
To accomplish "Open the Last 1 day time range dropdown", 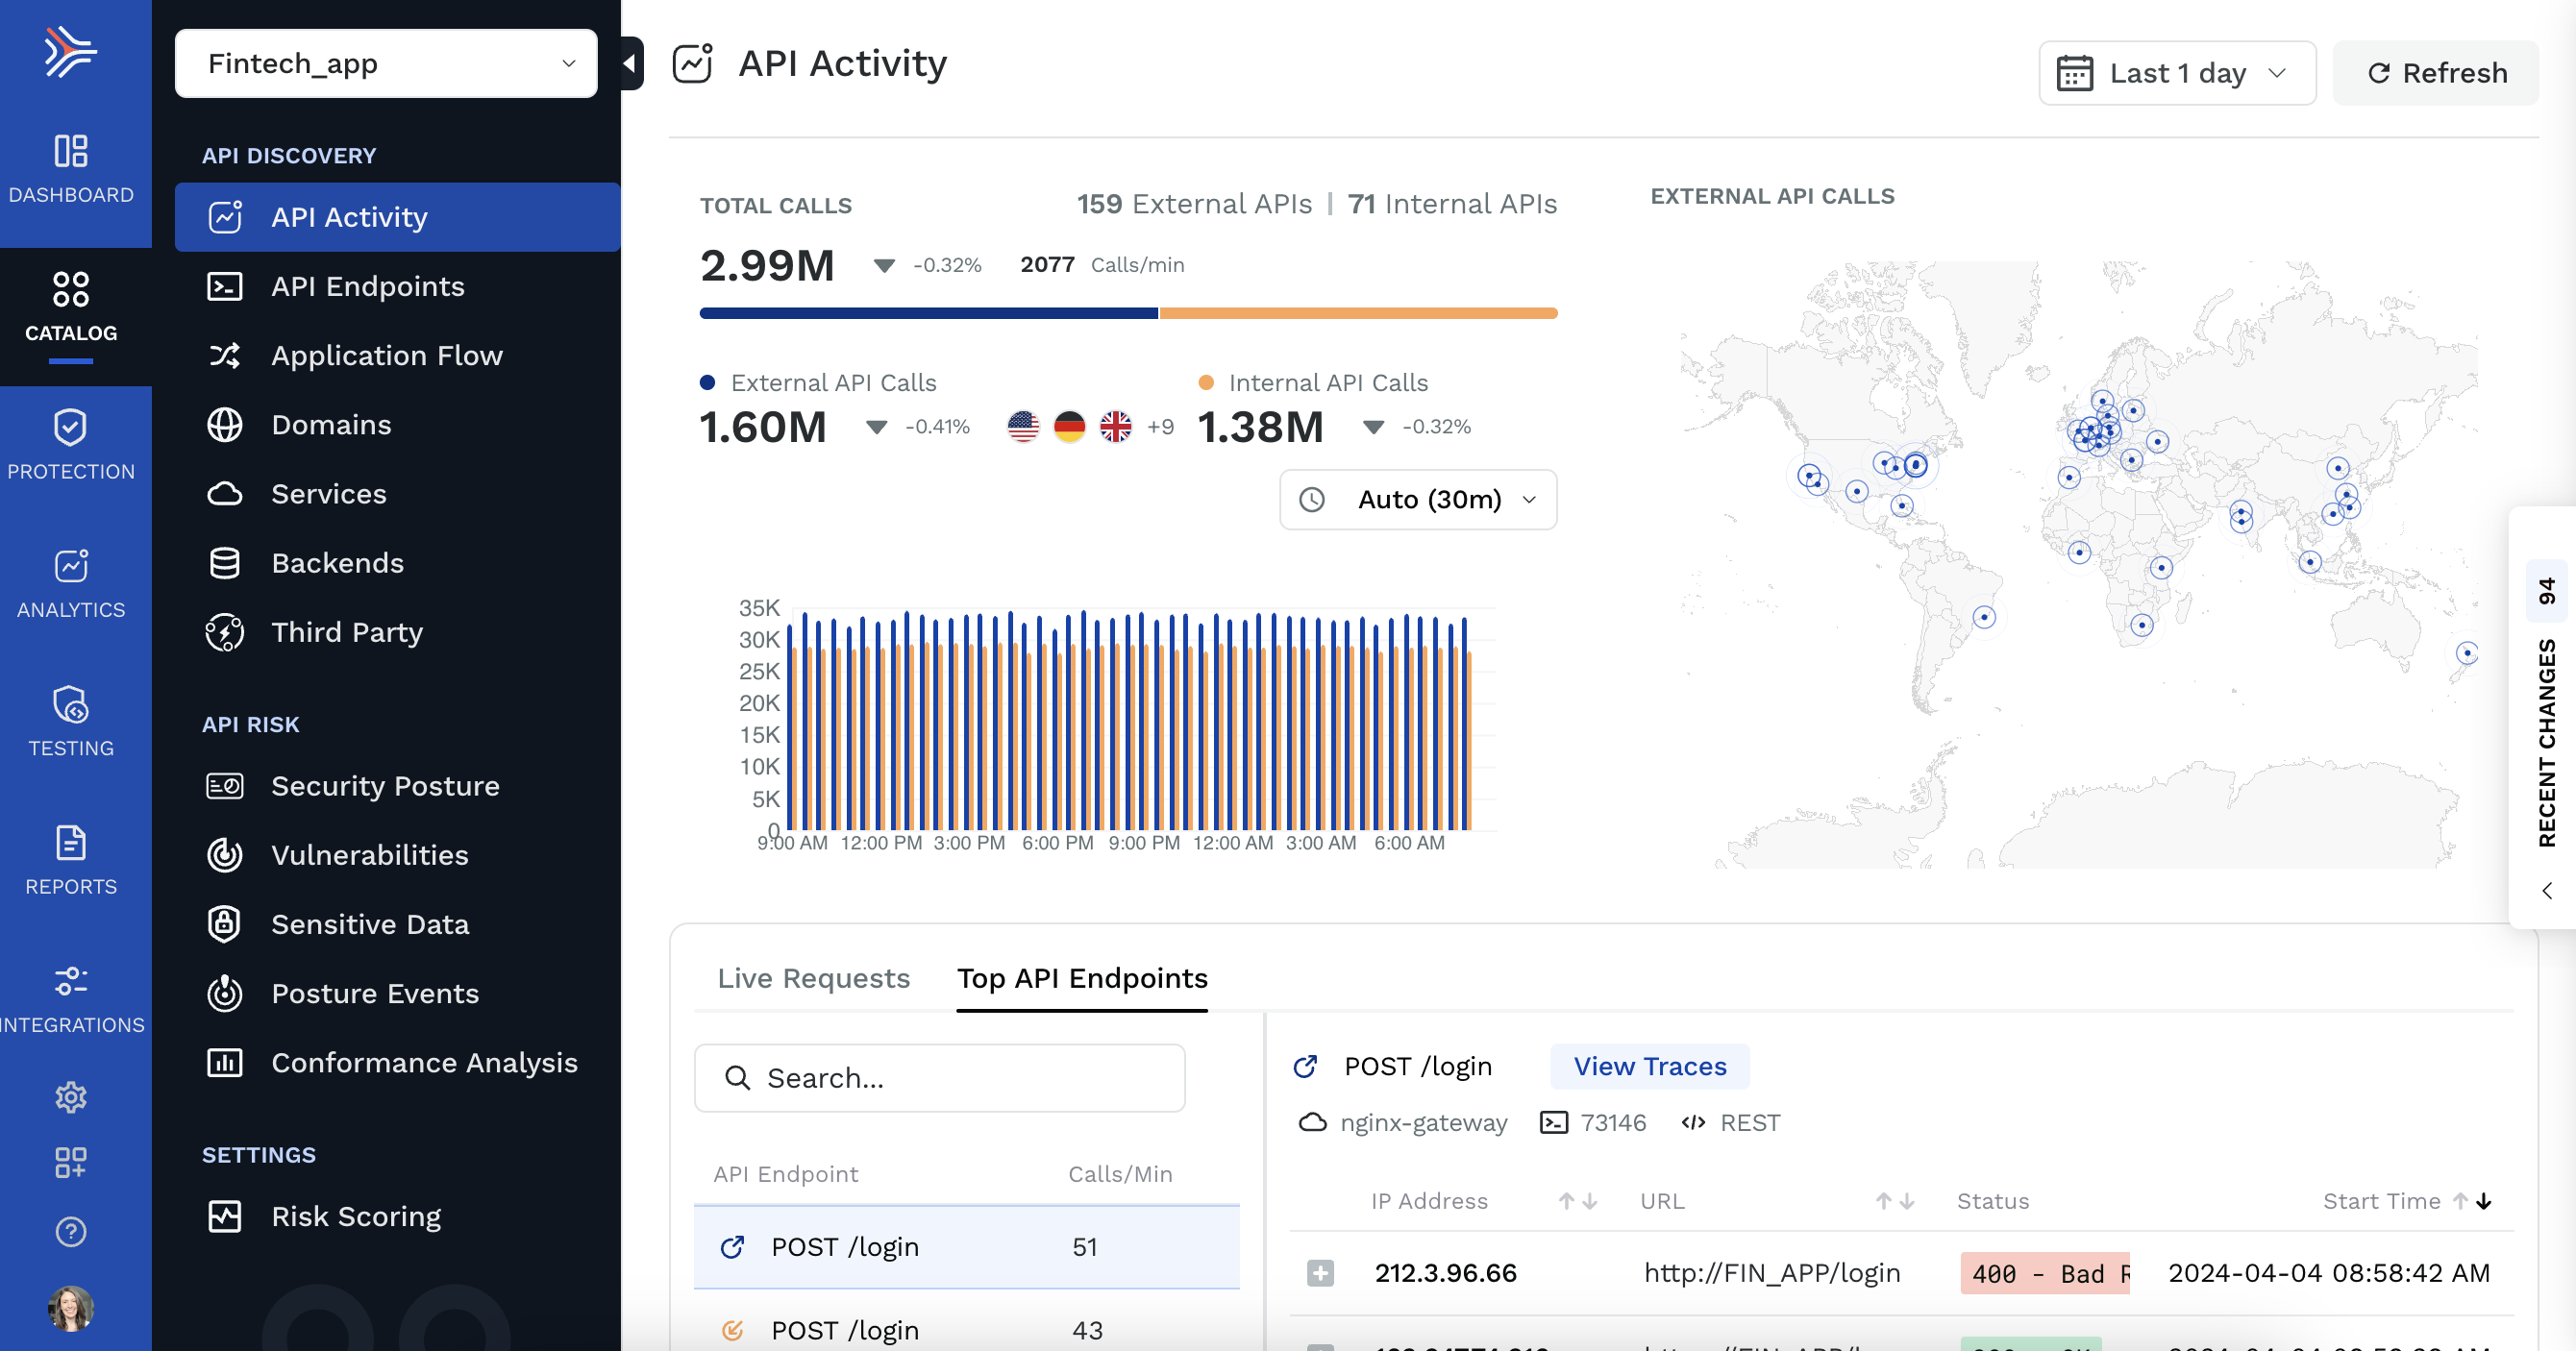I will (x=2176, y=73).
